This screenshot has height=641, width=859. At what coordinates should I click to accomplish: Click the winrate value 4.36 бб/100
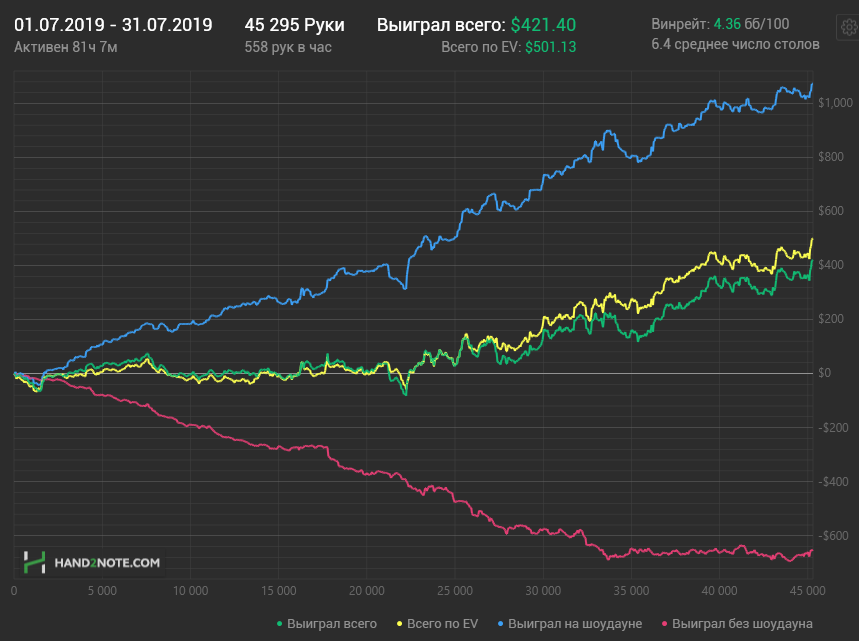point(751,24)
